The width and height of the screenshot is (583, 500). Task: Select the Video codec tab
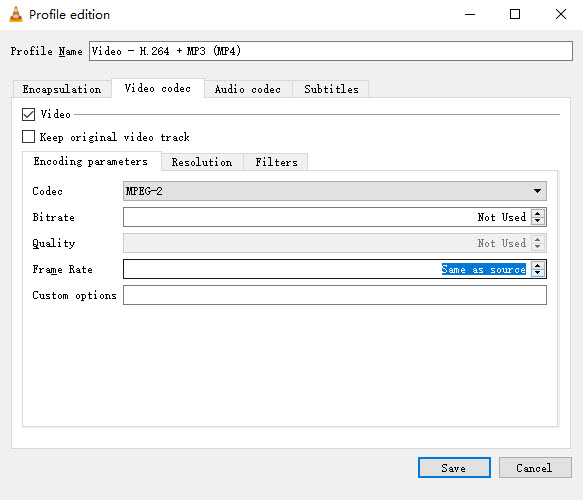tap(158, 88)
